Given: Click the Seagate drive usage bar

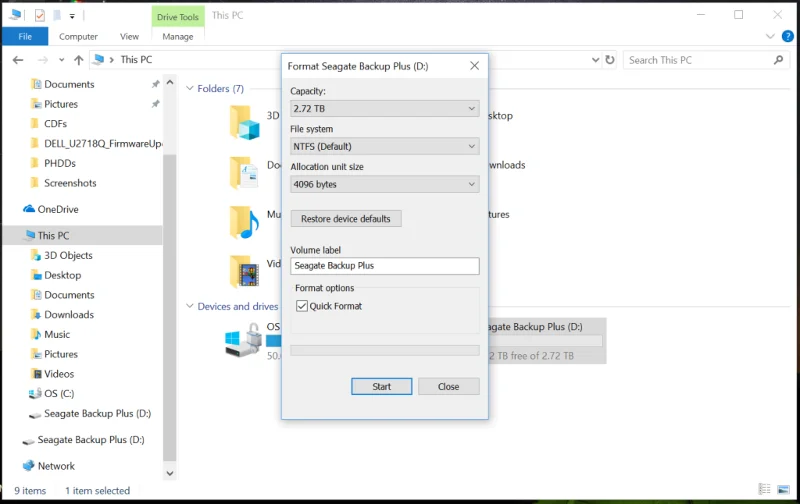Looking at the screenshot, I should pos(545,341).
